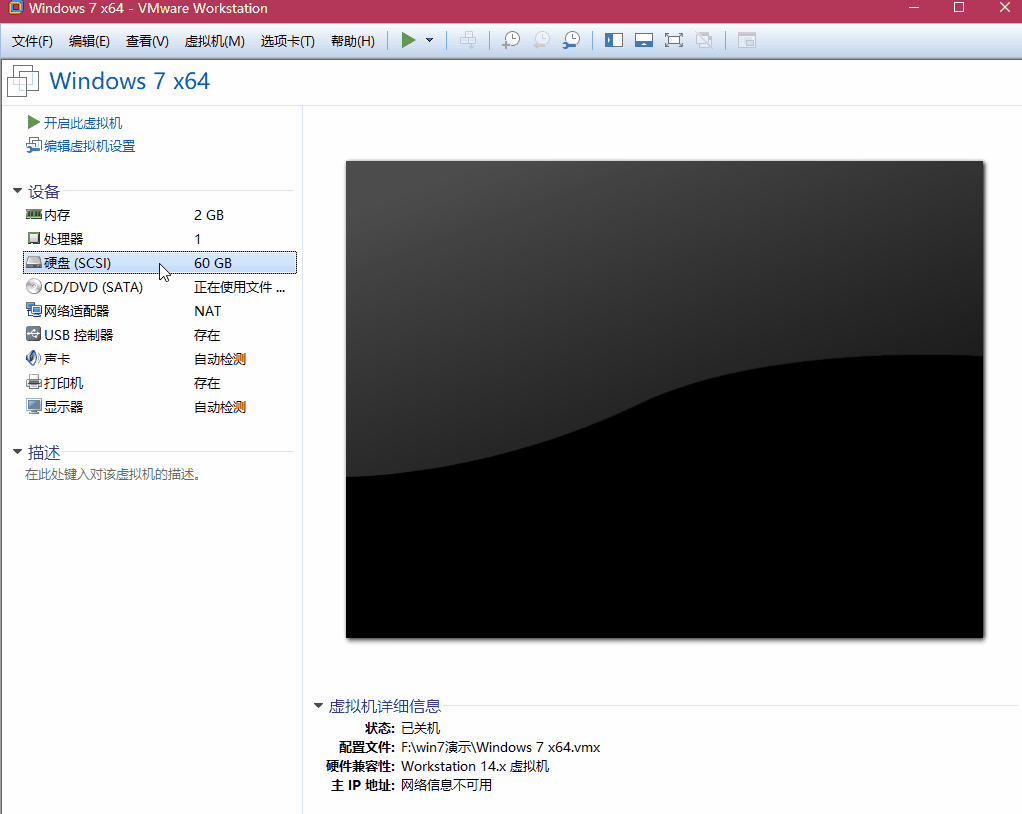Click the description field 在此处键入对该虚拟机的描述

[112, 474]
